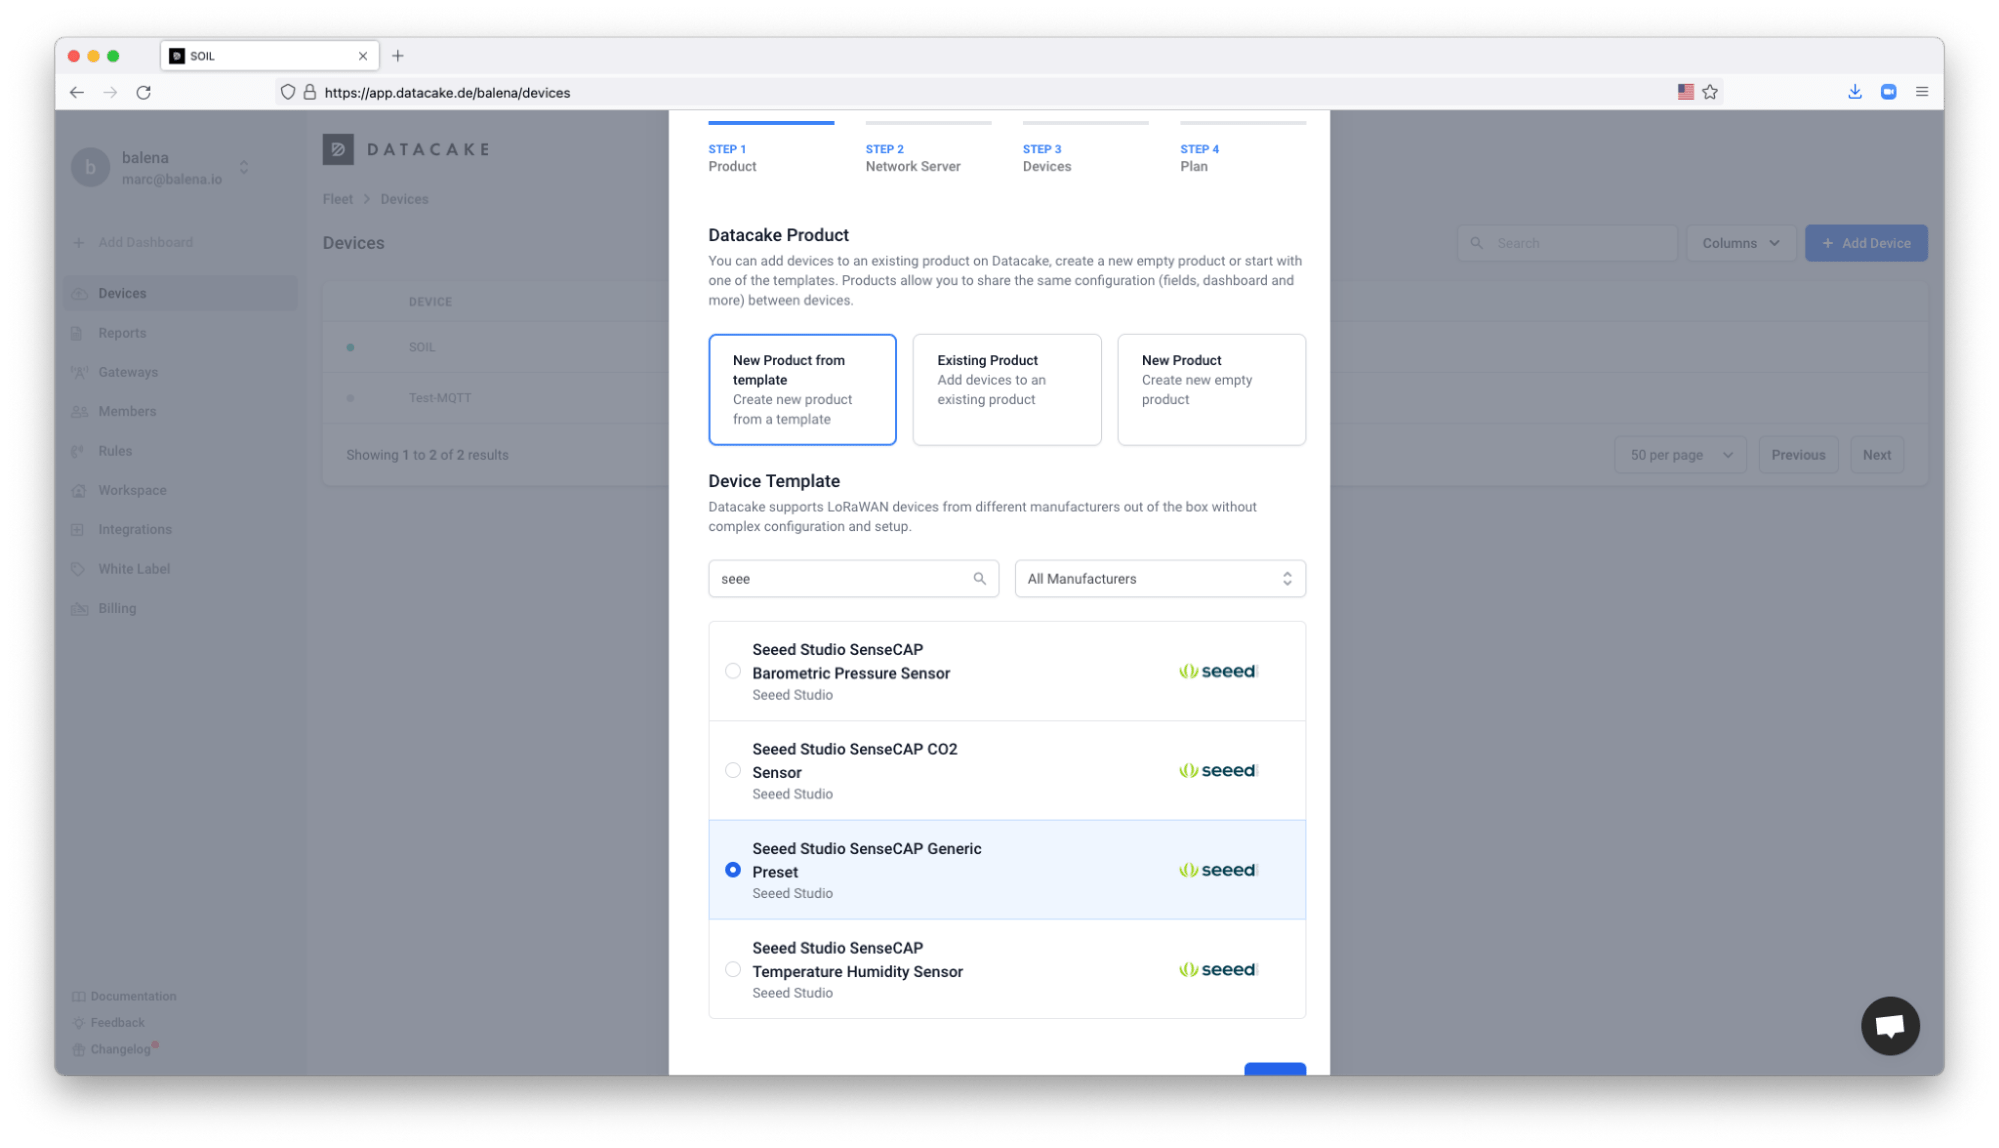
Task: Open the All Manufacturers dropdown
Action: coord(1159,578)
